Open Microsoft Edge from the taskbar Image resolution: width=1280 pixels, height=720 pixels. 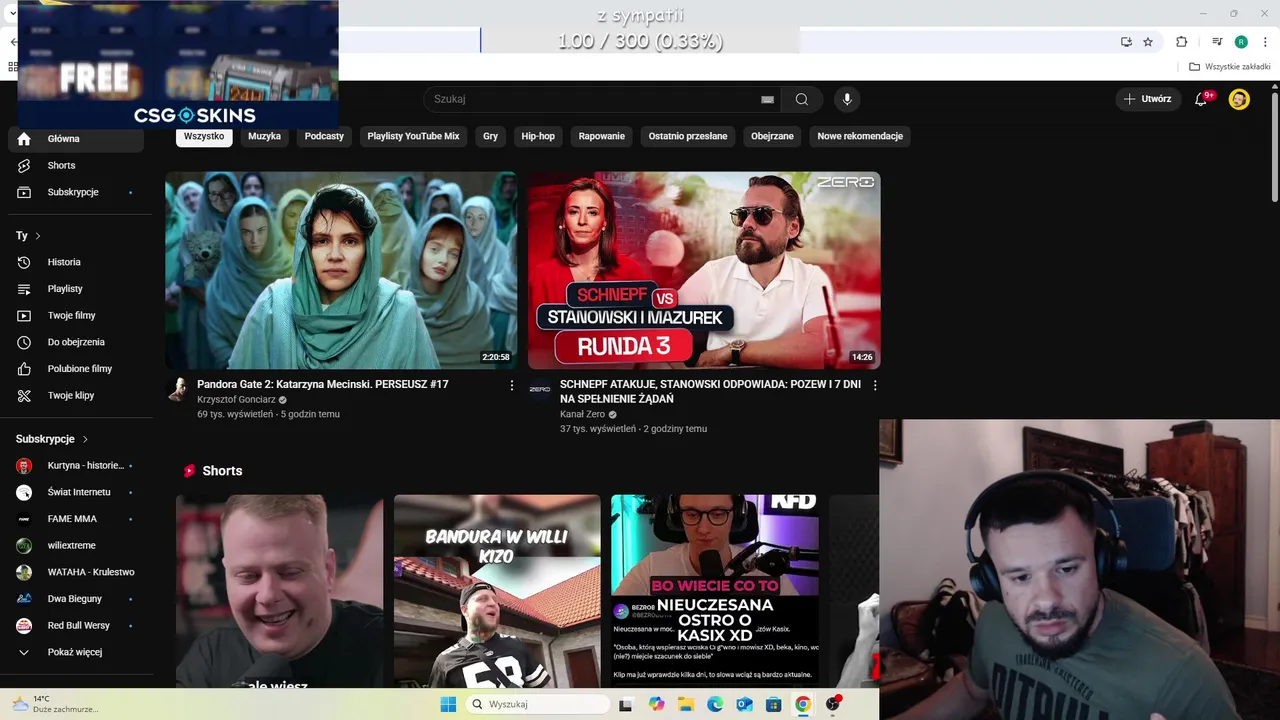tap(715, 704)
